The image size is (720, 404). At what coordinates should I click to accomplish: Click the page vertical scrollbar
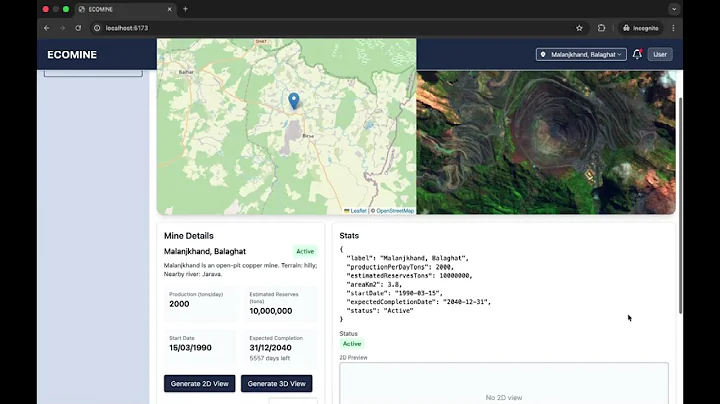coord(680,206)
